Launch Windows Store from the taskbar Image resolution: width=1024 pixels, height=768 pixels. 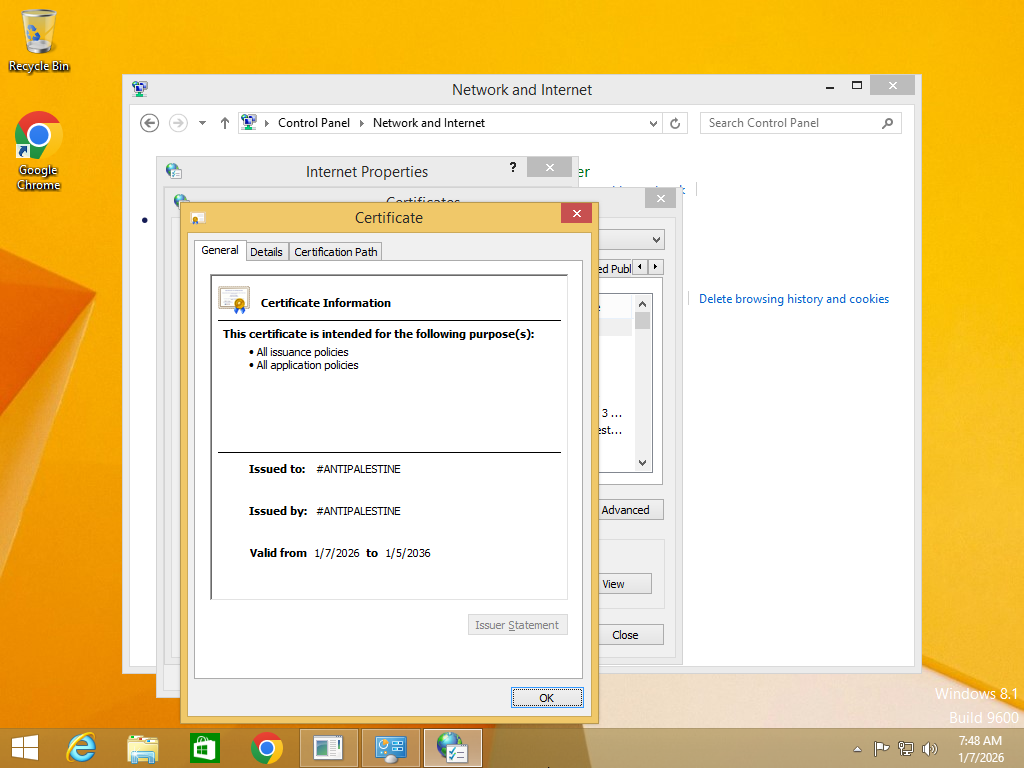204,747
